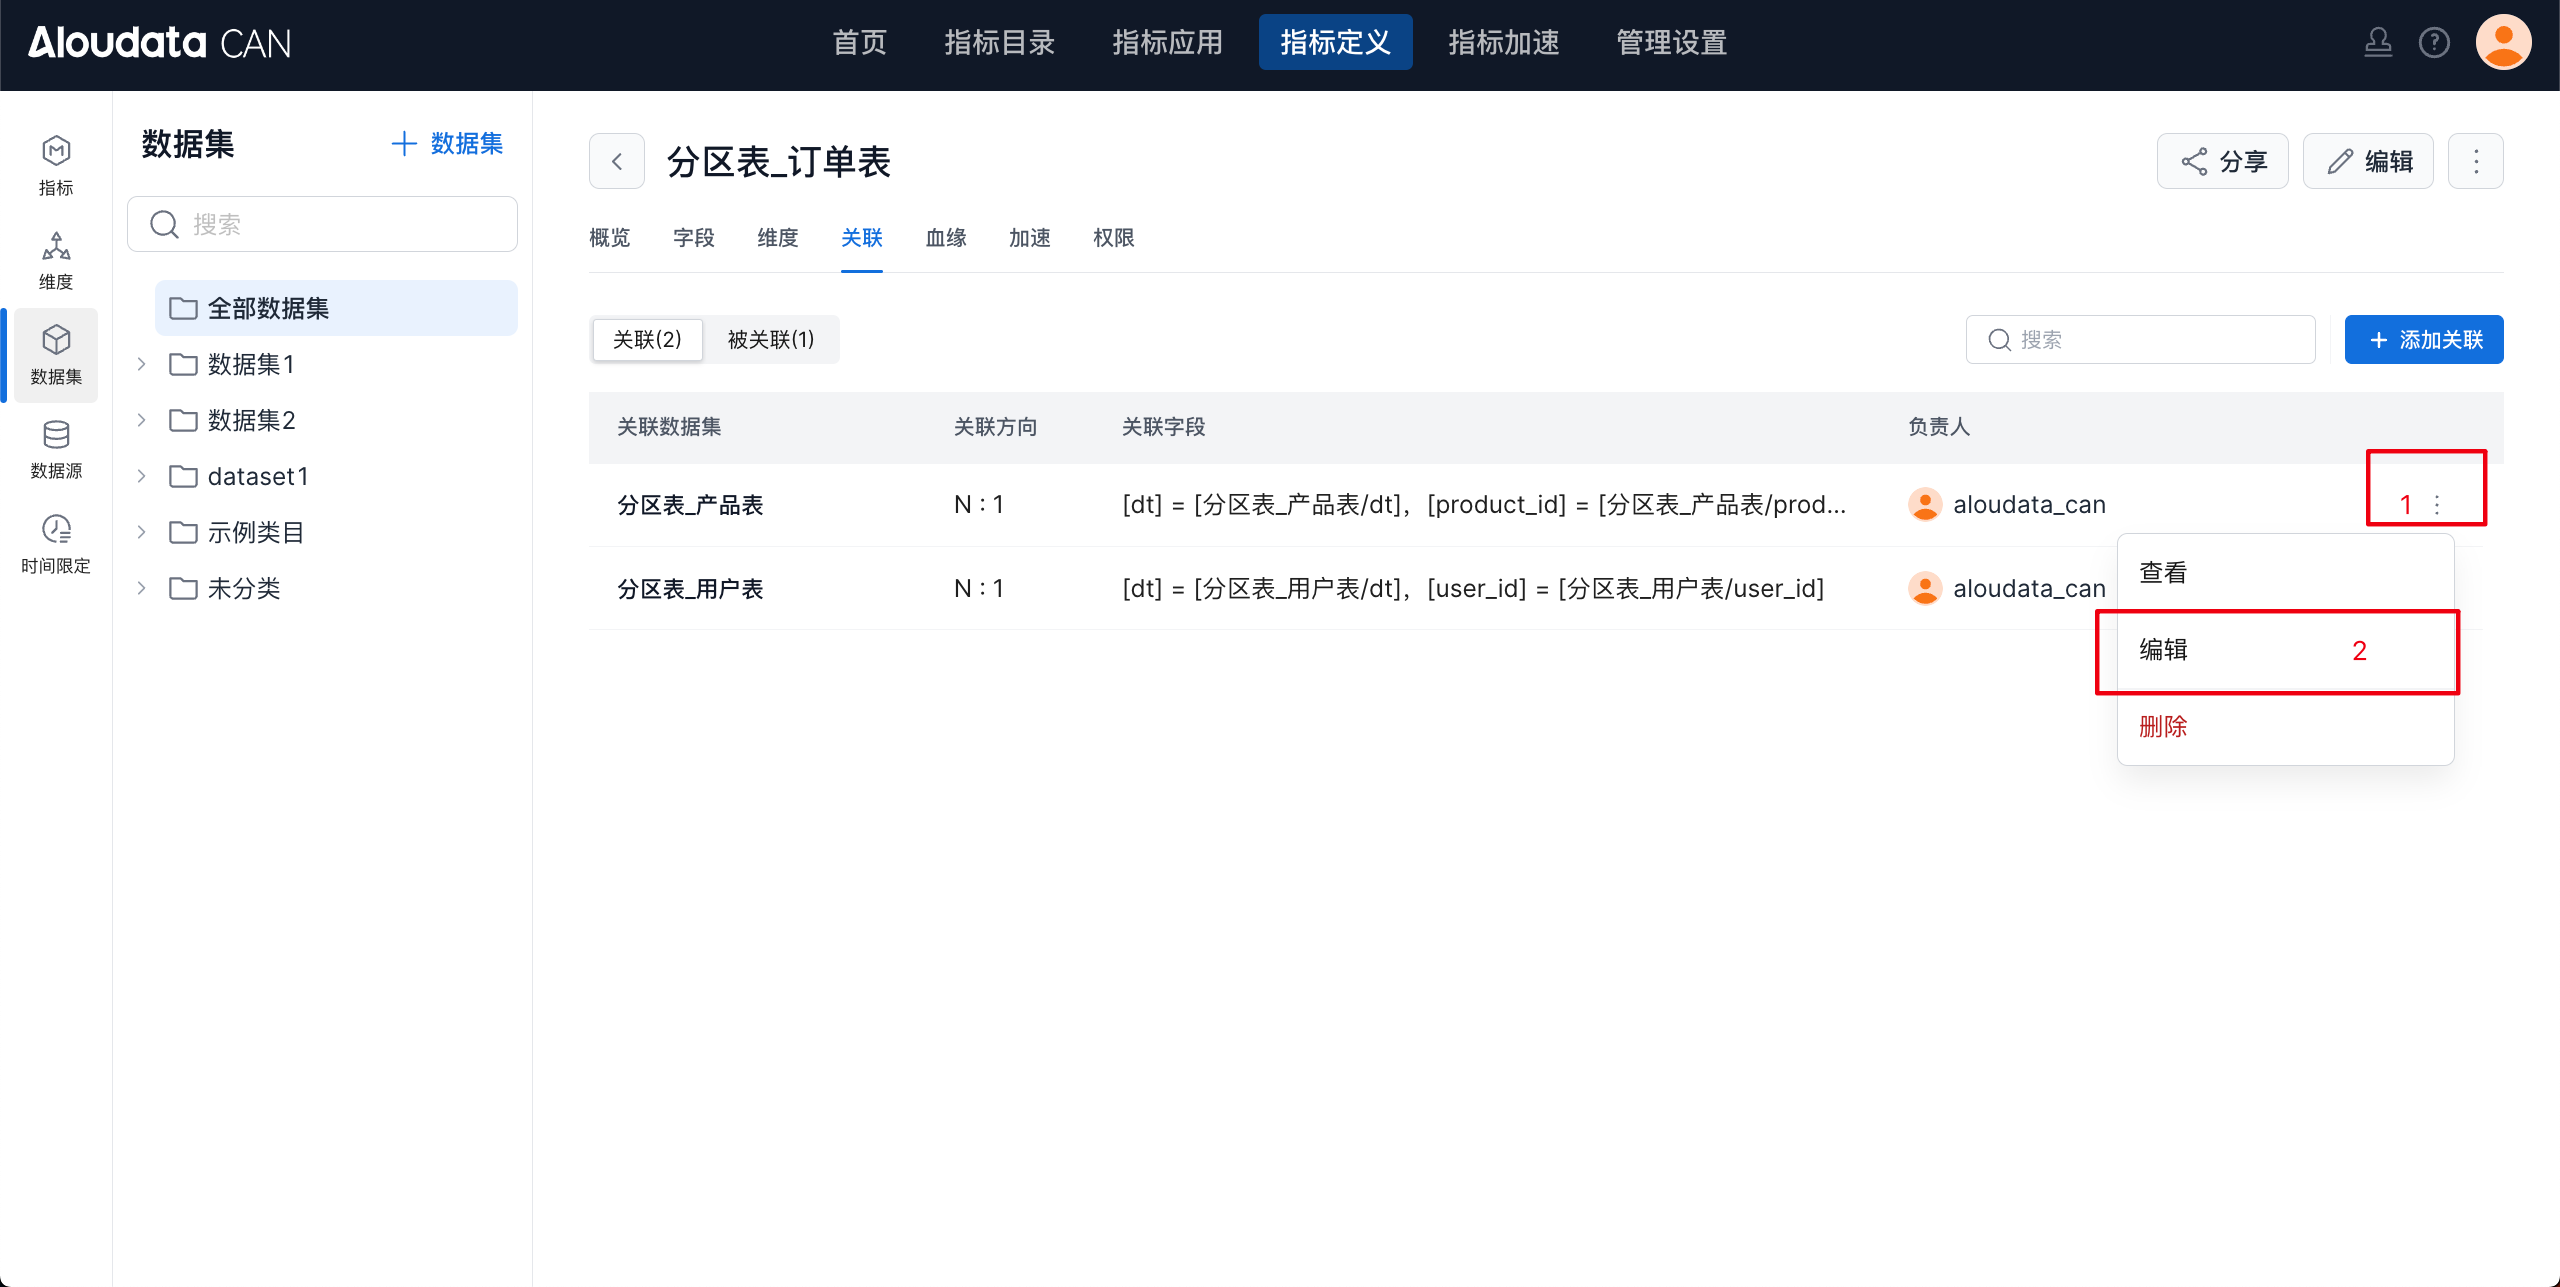Image resolution: width=2560 pixels, height=1287 pixels.
Task: Click the 添加关联 button
Action: (x=2423, y=340)
